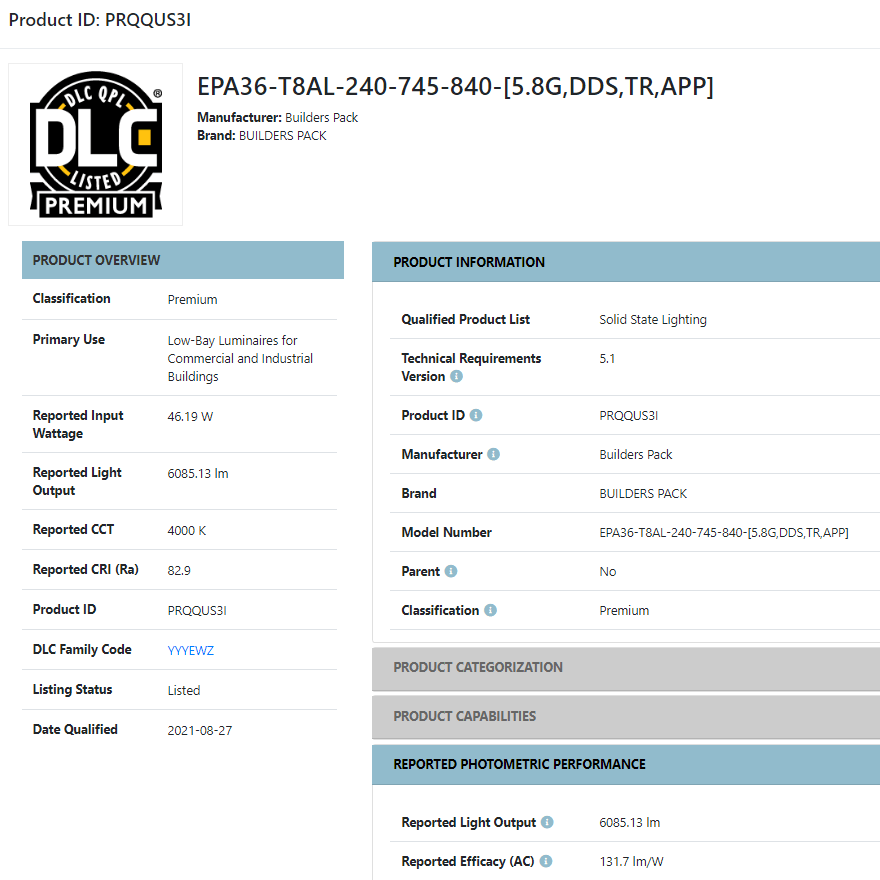
Task: Click info icon beside Product ID label
Action: click(x=476, y=415)
